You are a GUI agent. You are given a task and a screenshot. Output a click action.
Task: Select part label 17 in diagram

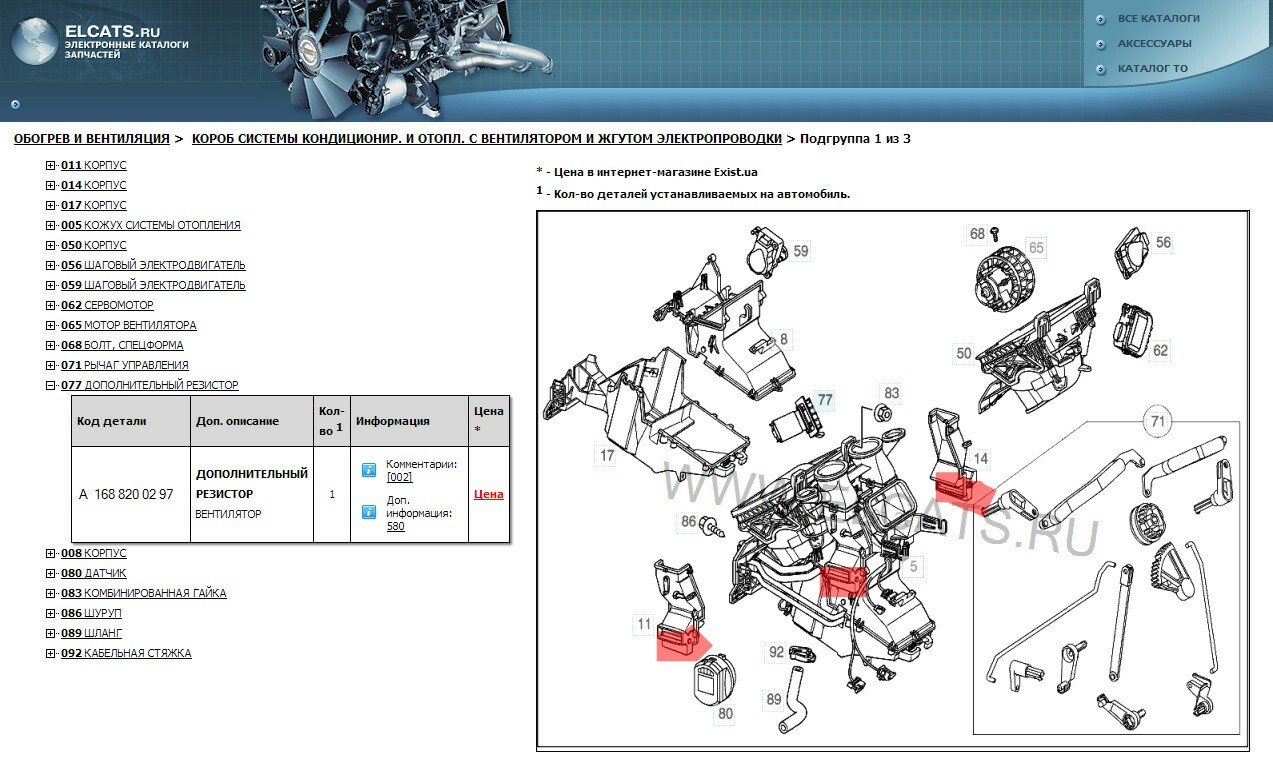[606, 456]
